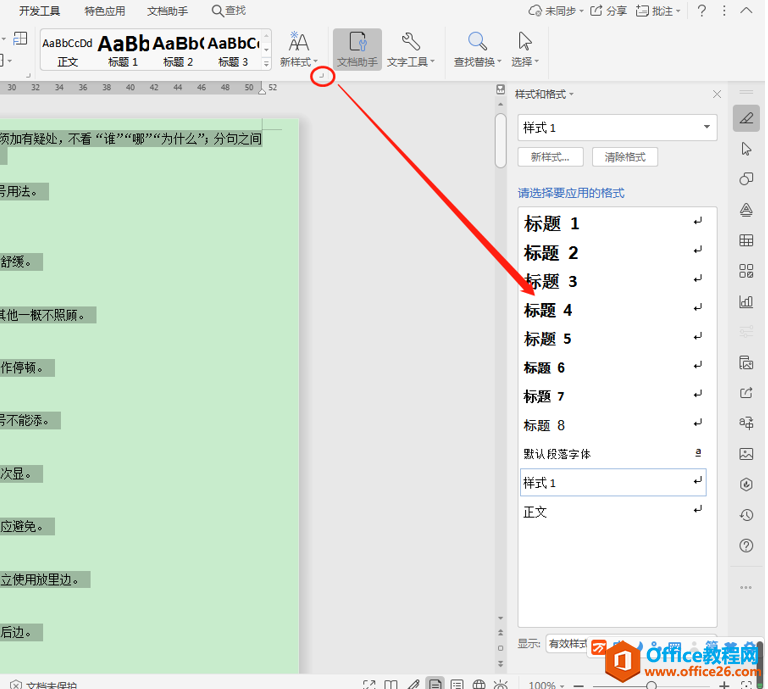Screen dimensions: 768x689
Task: Click the 查找 search box in ribbon
Action: tap(229, 10)
